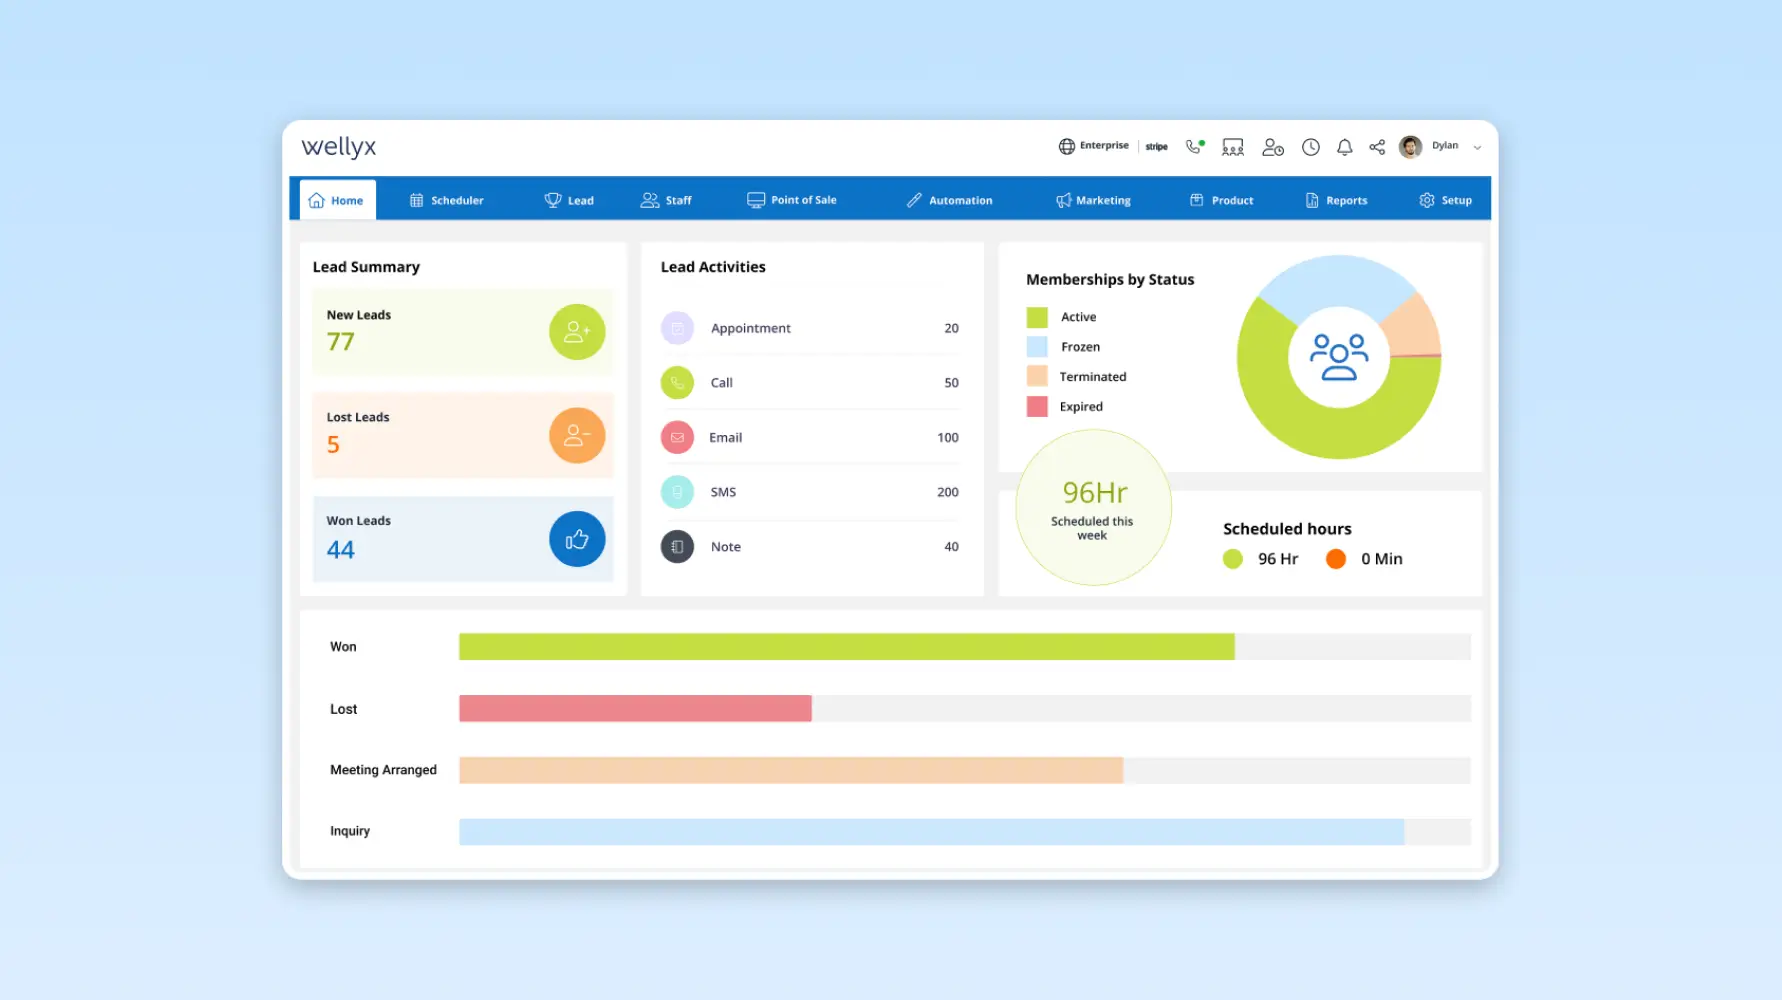Click the Lead Summary heading
The image size is (1782, 1000).
[366, 267]
